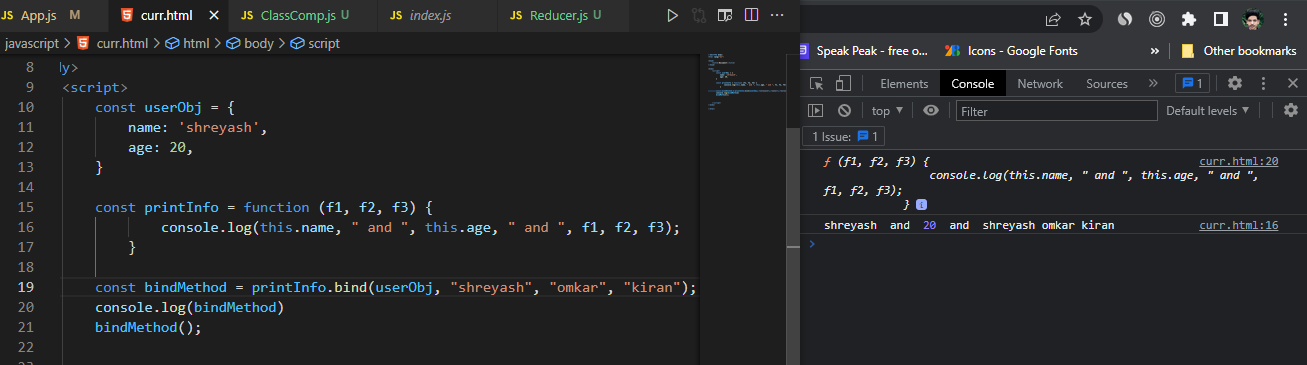This screenshot has width=1307, height=365.
Task: Select the curr.html breadcrumb item
Action: tap(113, 43)
